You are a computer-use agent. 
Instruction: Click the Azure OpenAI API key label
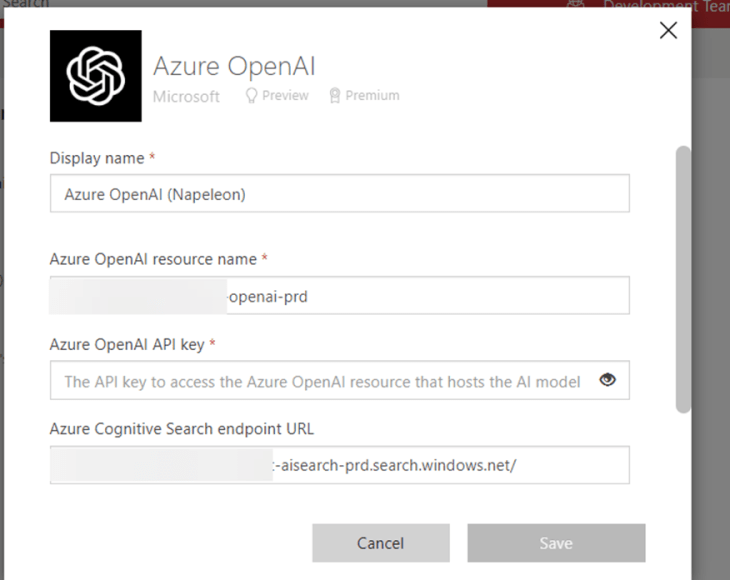click(127, 344)
